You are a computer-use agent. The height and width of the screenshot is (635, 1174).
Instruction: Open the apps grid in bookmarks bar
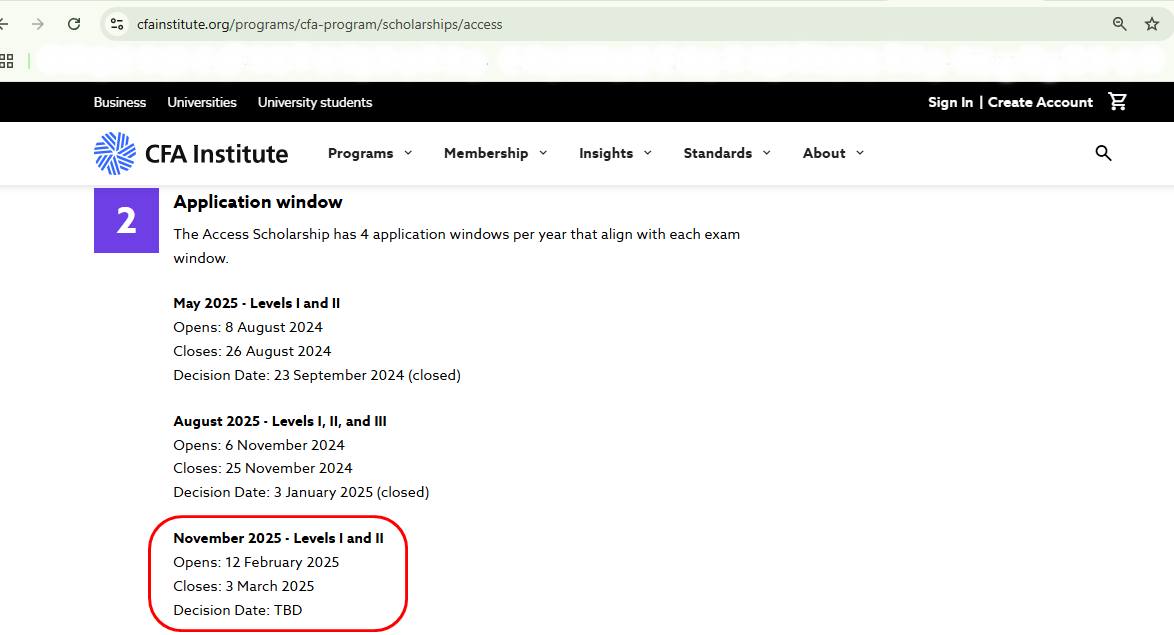(x=7, y=61)
